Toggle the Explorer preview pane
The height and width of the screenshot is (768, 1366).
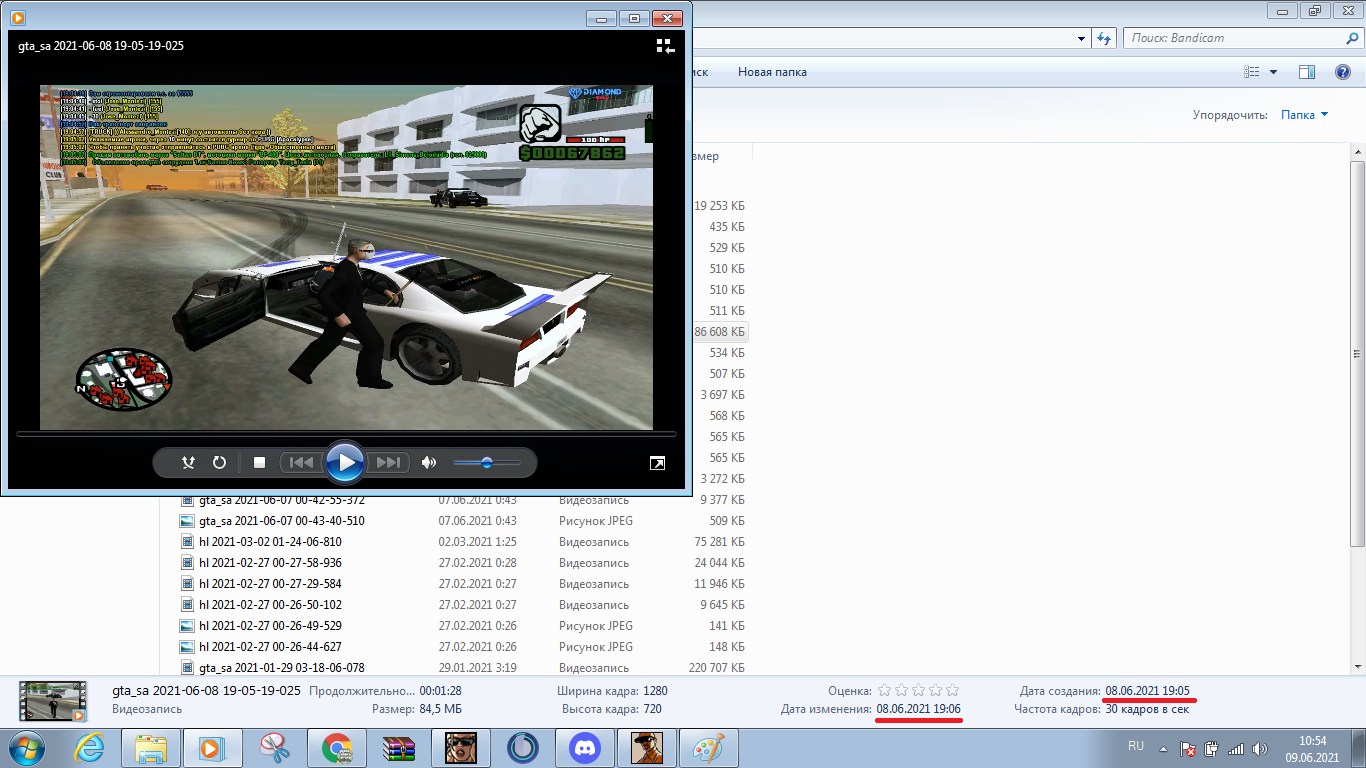pyautogui.click(x=1306, y=72)
